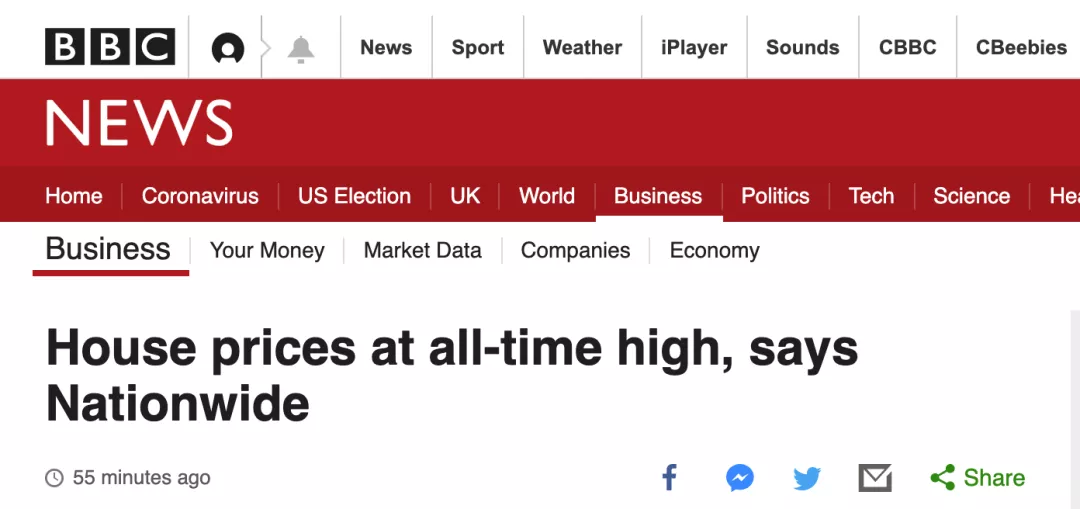Open the account profile icon
1080x509 pixels.
[228, 48]
